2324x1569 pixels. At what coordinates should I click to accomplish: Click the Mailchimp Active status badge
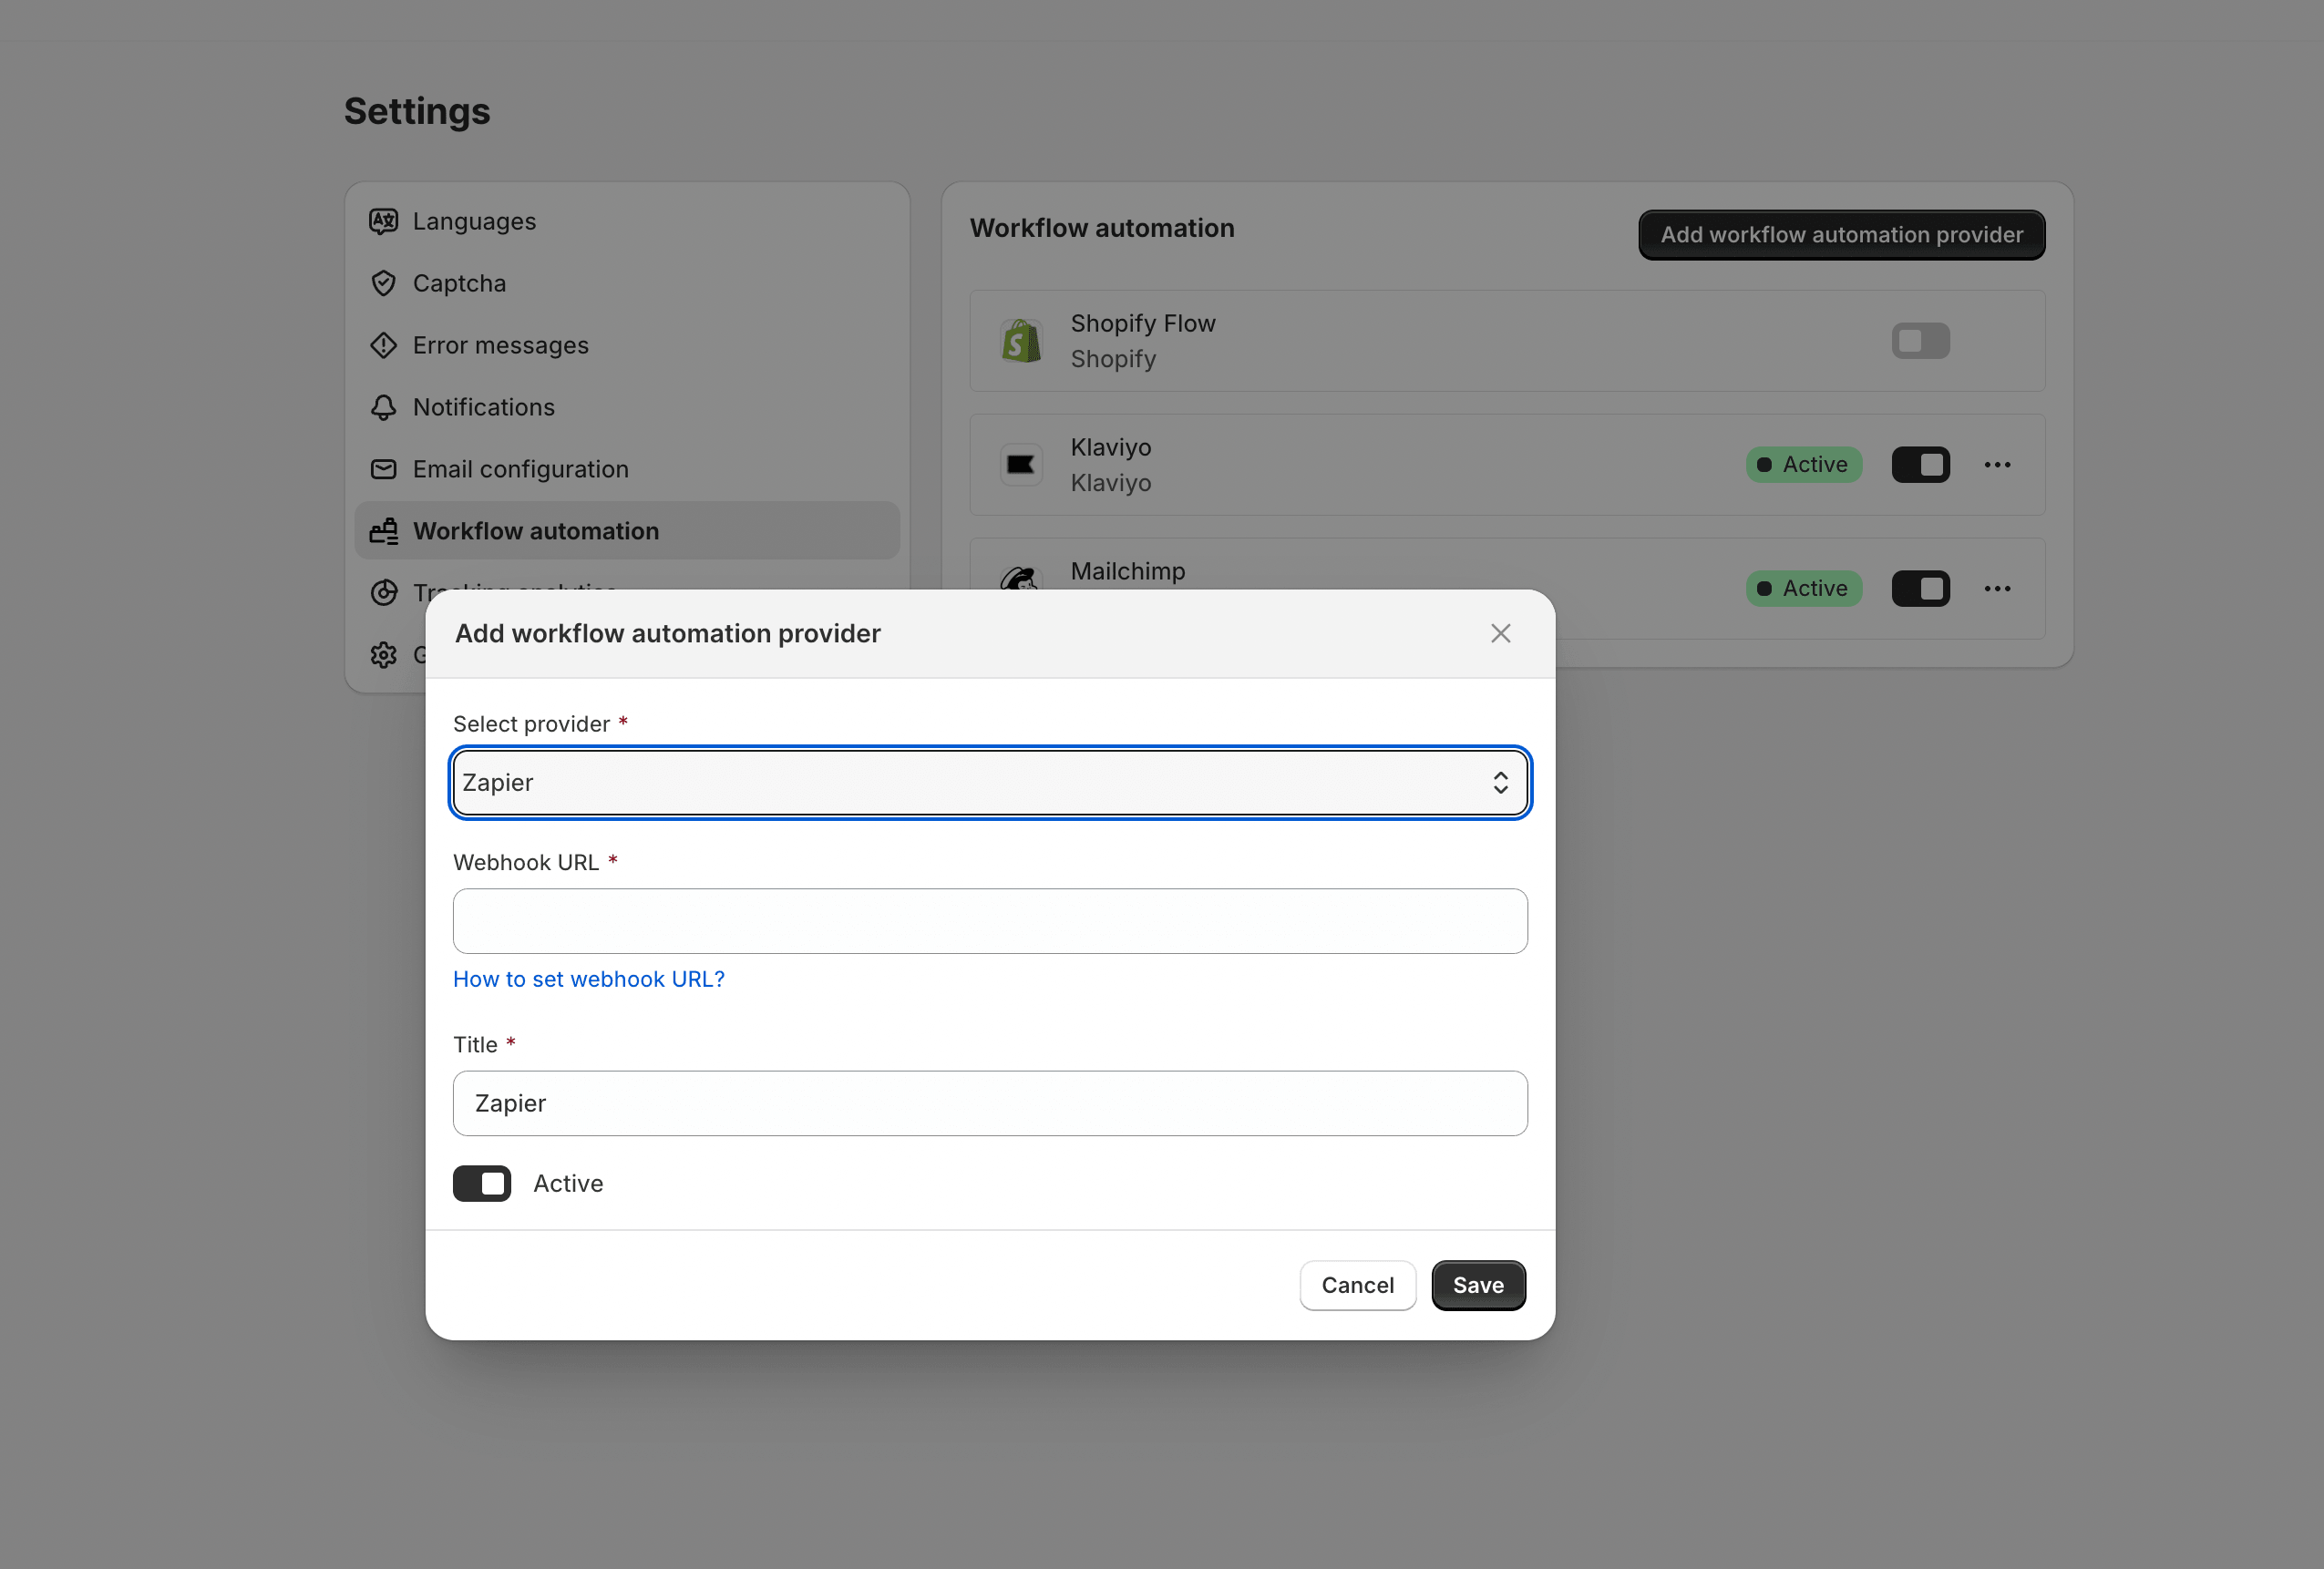(1804, 589)
